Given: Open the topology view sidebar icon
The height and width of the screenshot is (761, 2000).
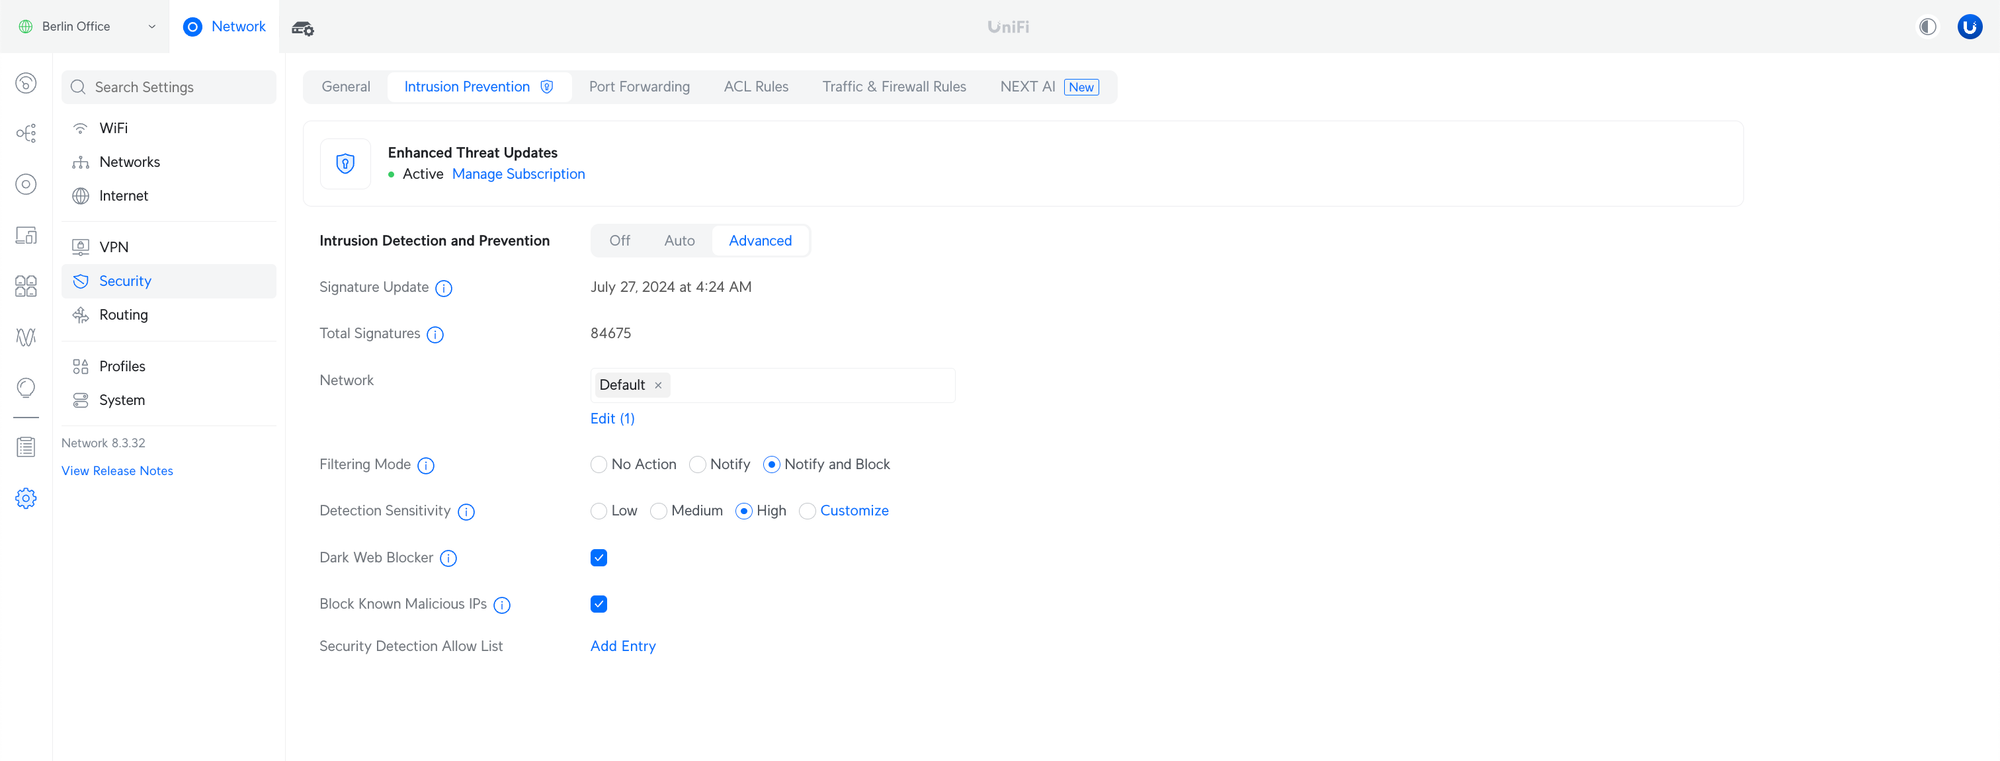Looking at the screenshot, I should click(26, 133).
